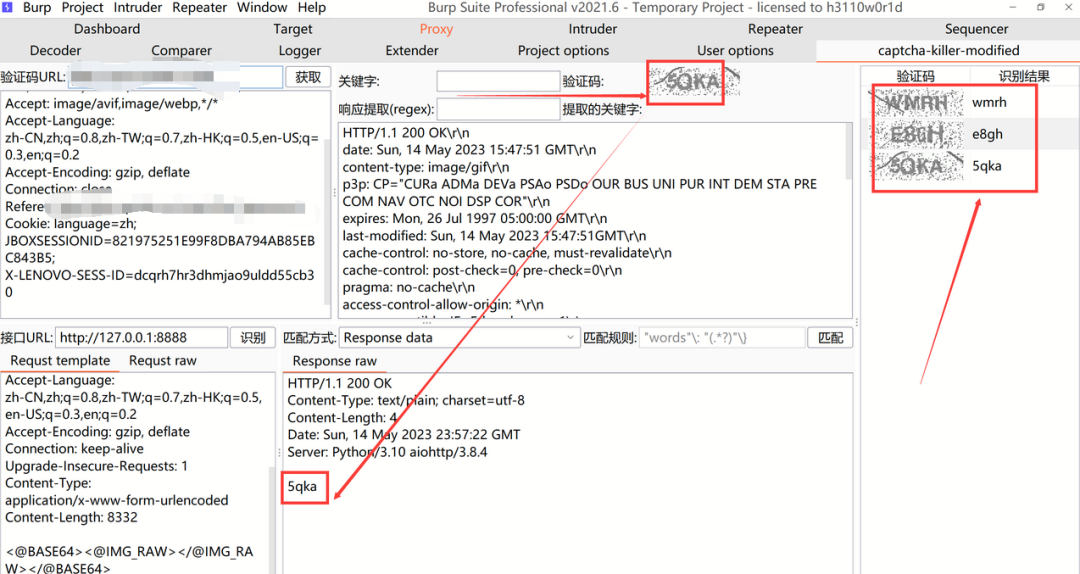Click the captcha preview image beside 验证码 label
The image size is (1080, 574).
point(693,81)
